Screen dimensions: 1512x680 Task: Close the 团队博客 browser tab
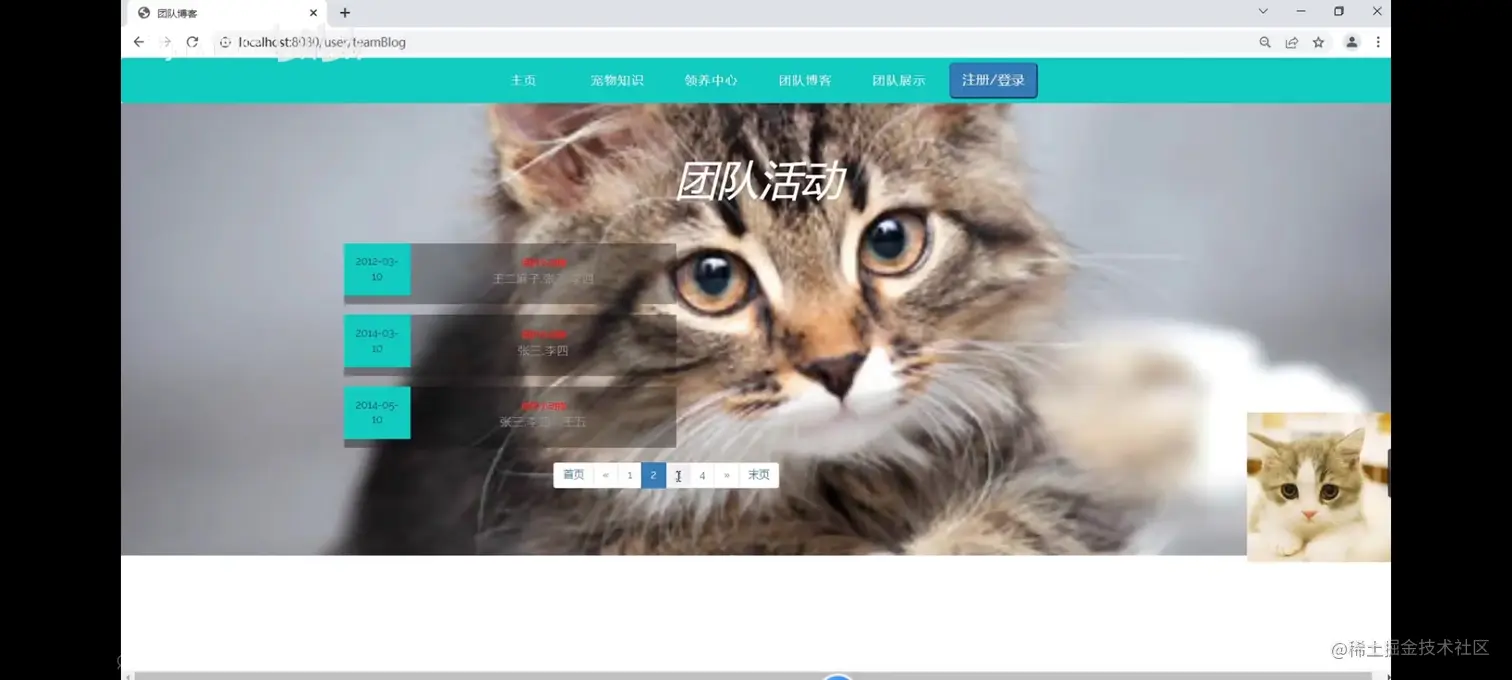click(x=313, y=13)
